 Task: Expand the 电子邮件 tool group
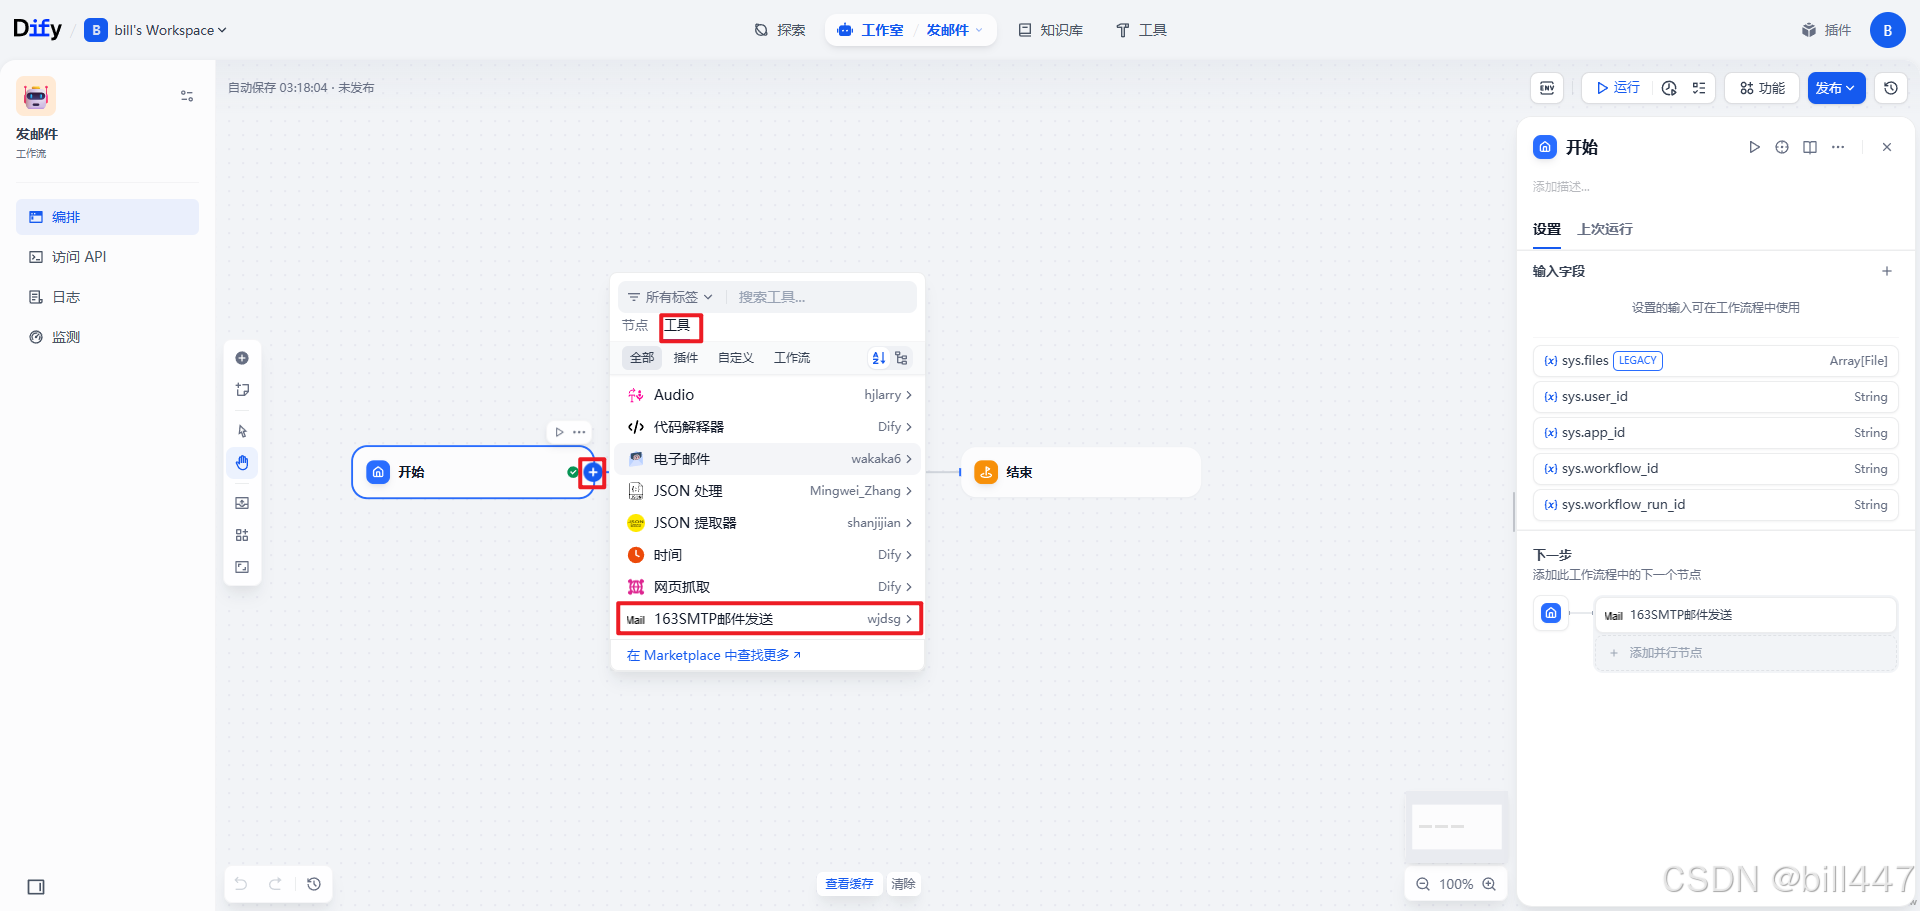(768, 459)
